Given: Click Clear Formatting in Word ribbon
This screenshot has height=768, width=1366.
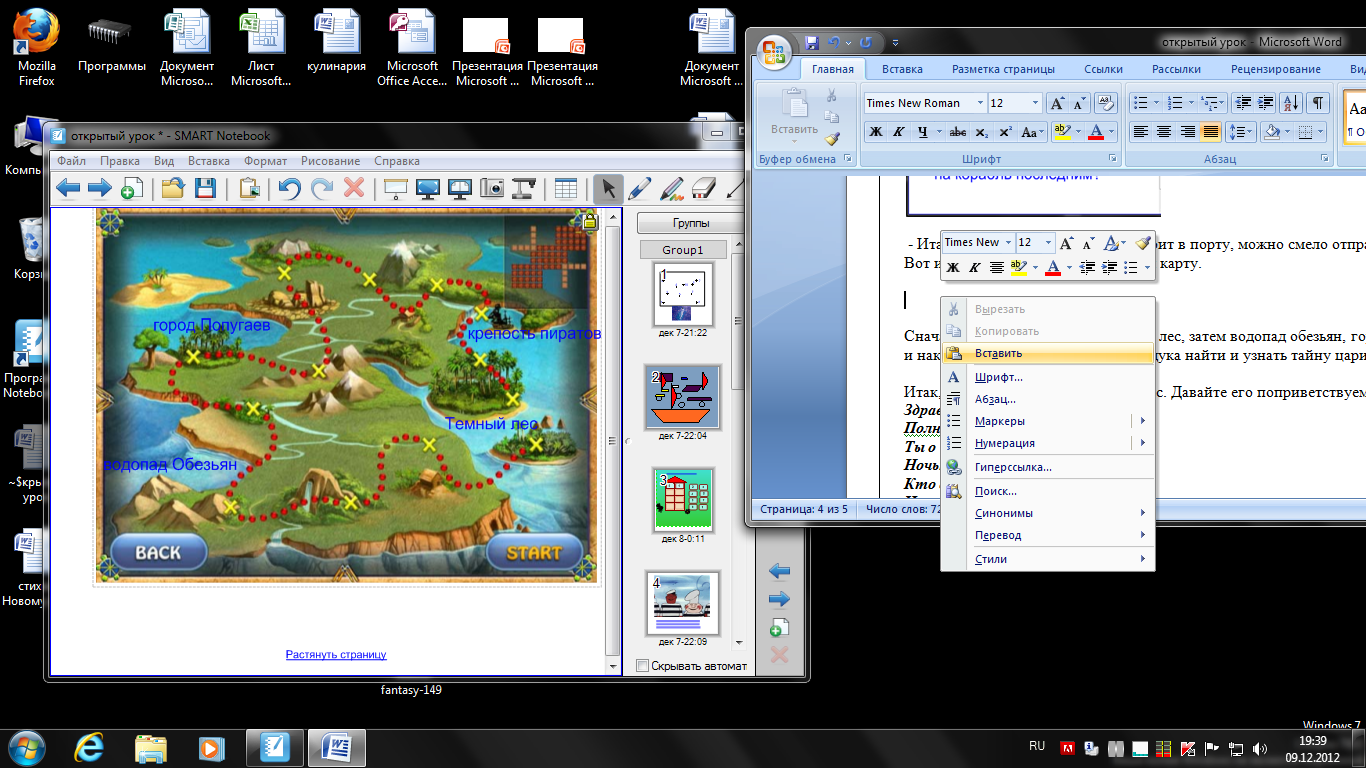Looking at the screenshot, I should click(1105, 103).
